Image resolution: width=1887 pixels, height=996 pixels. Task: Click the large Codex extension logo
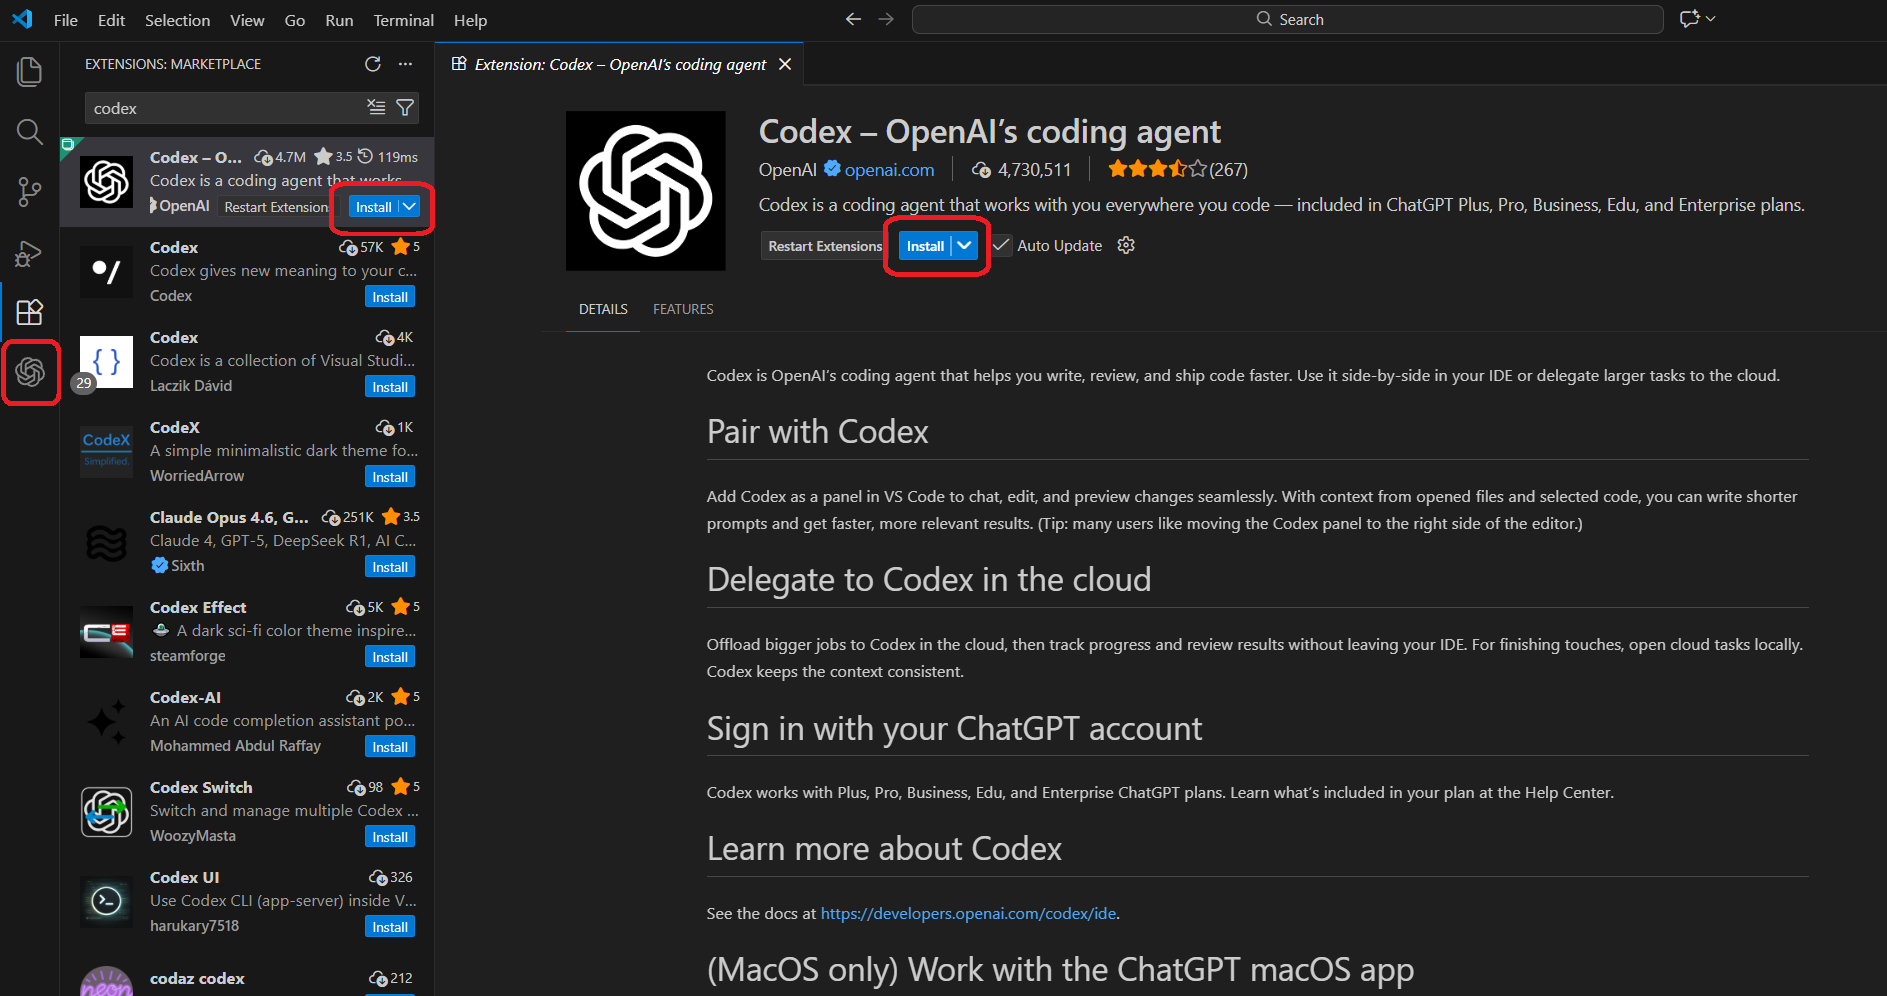point(646,191)
